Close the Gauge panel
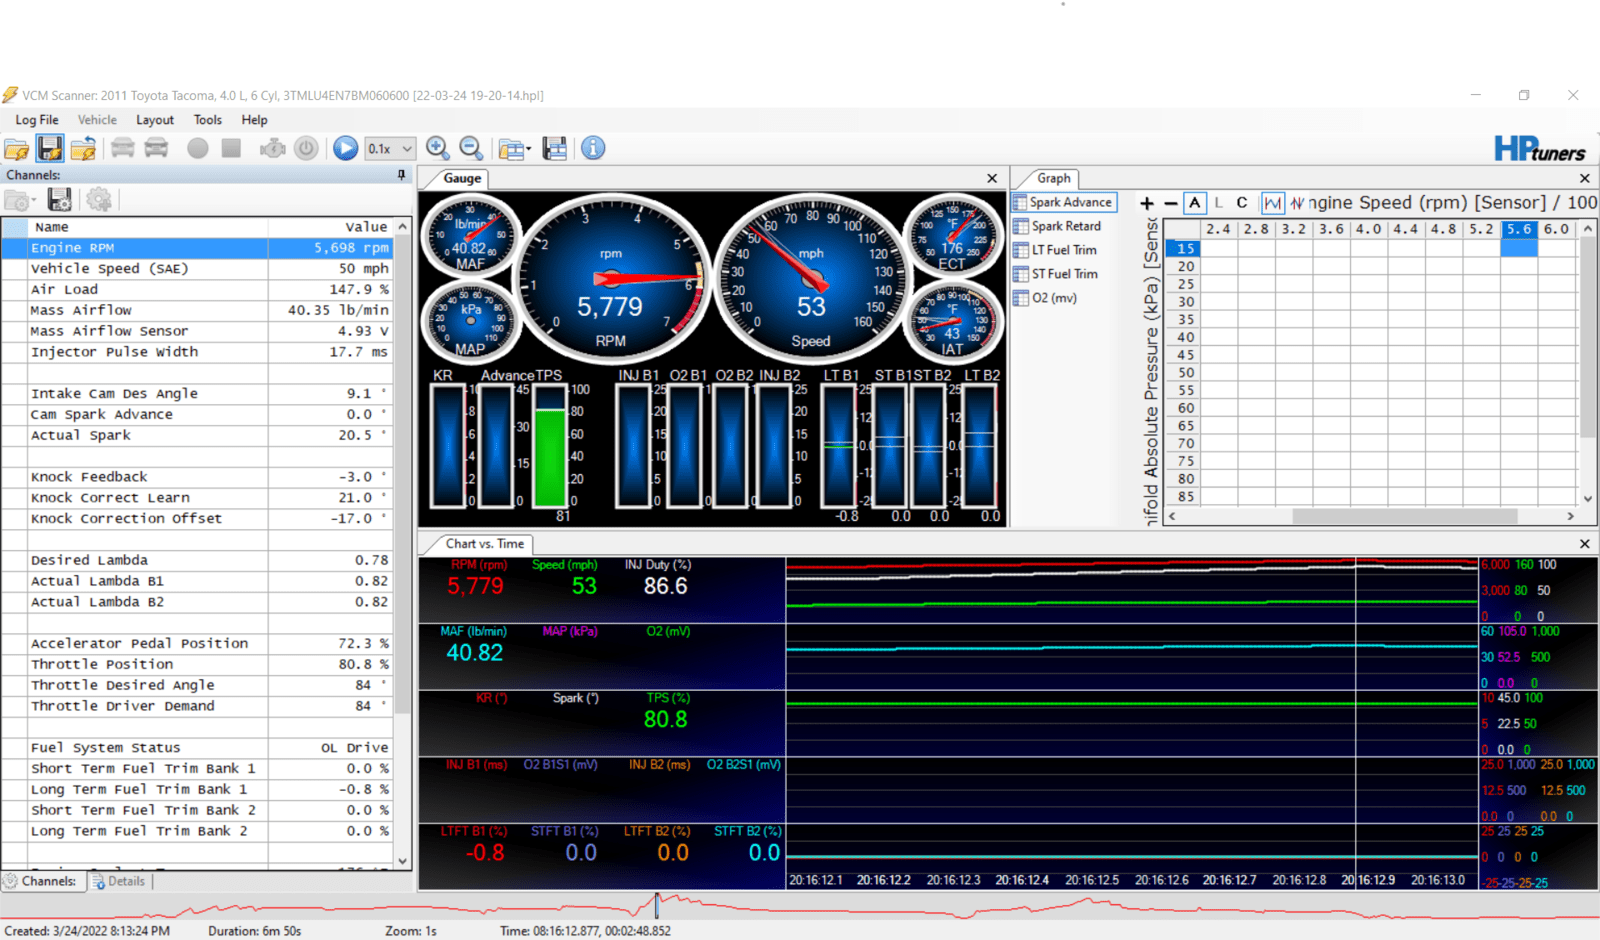 [992, 178]
